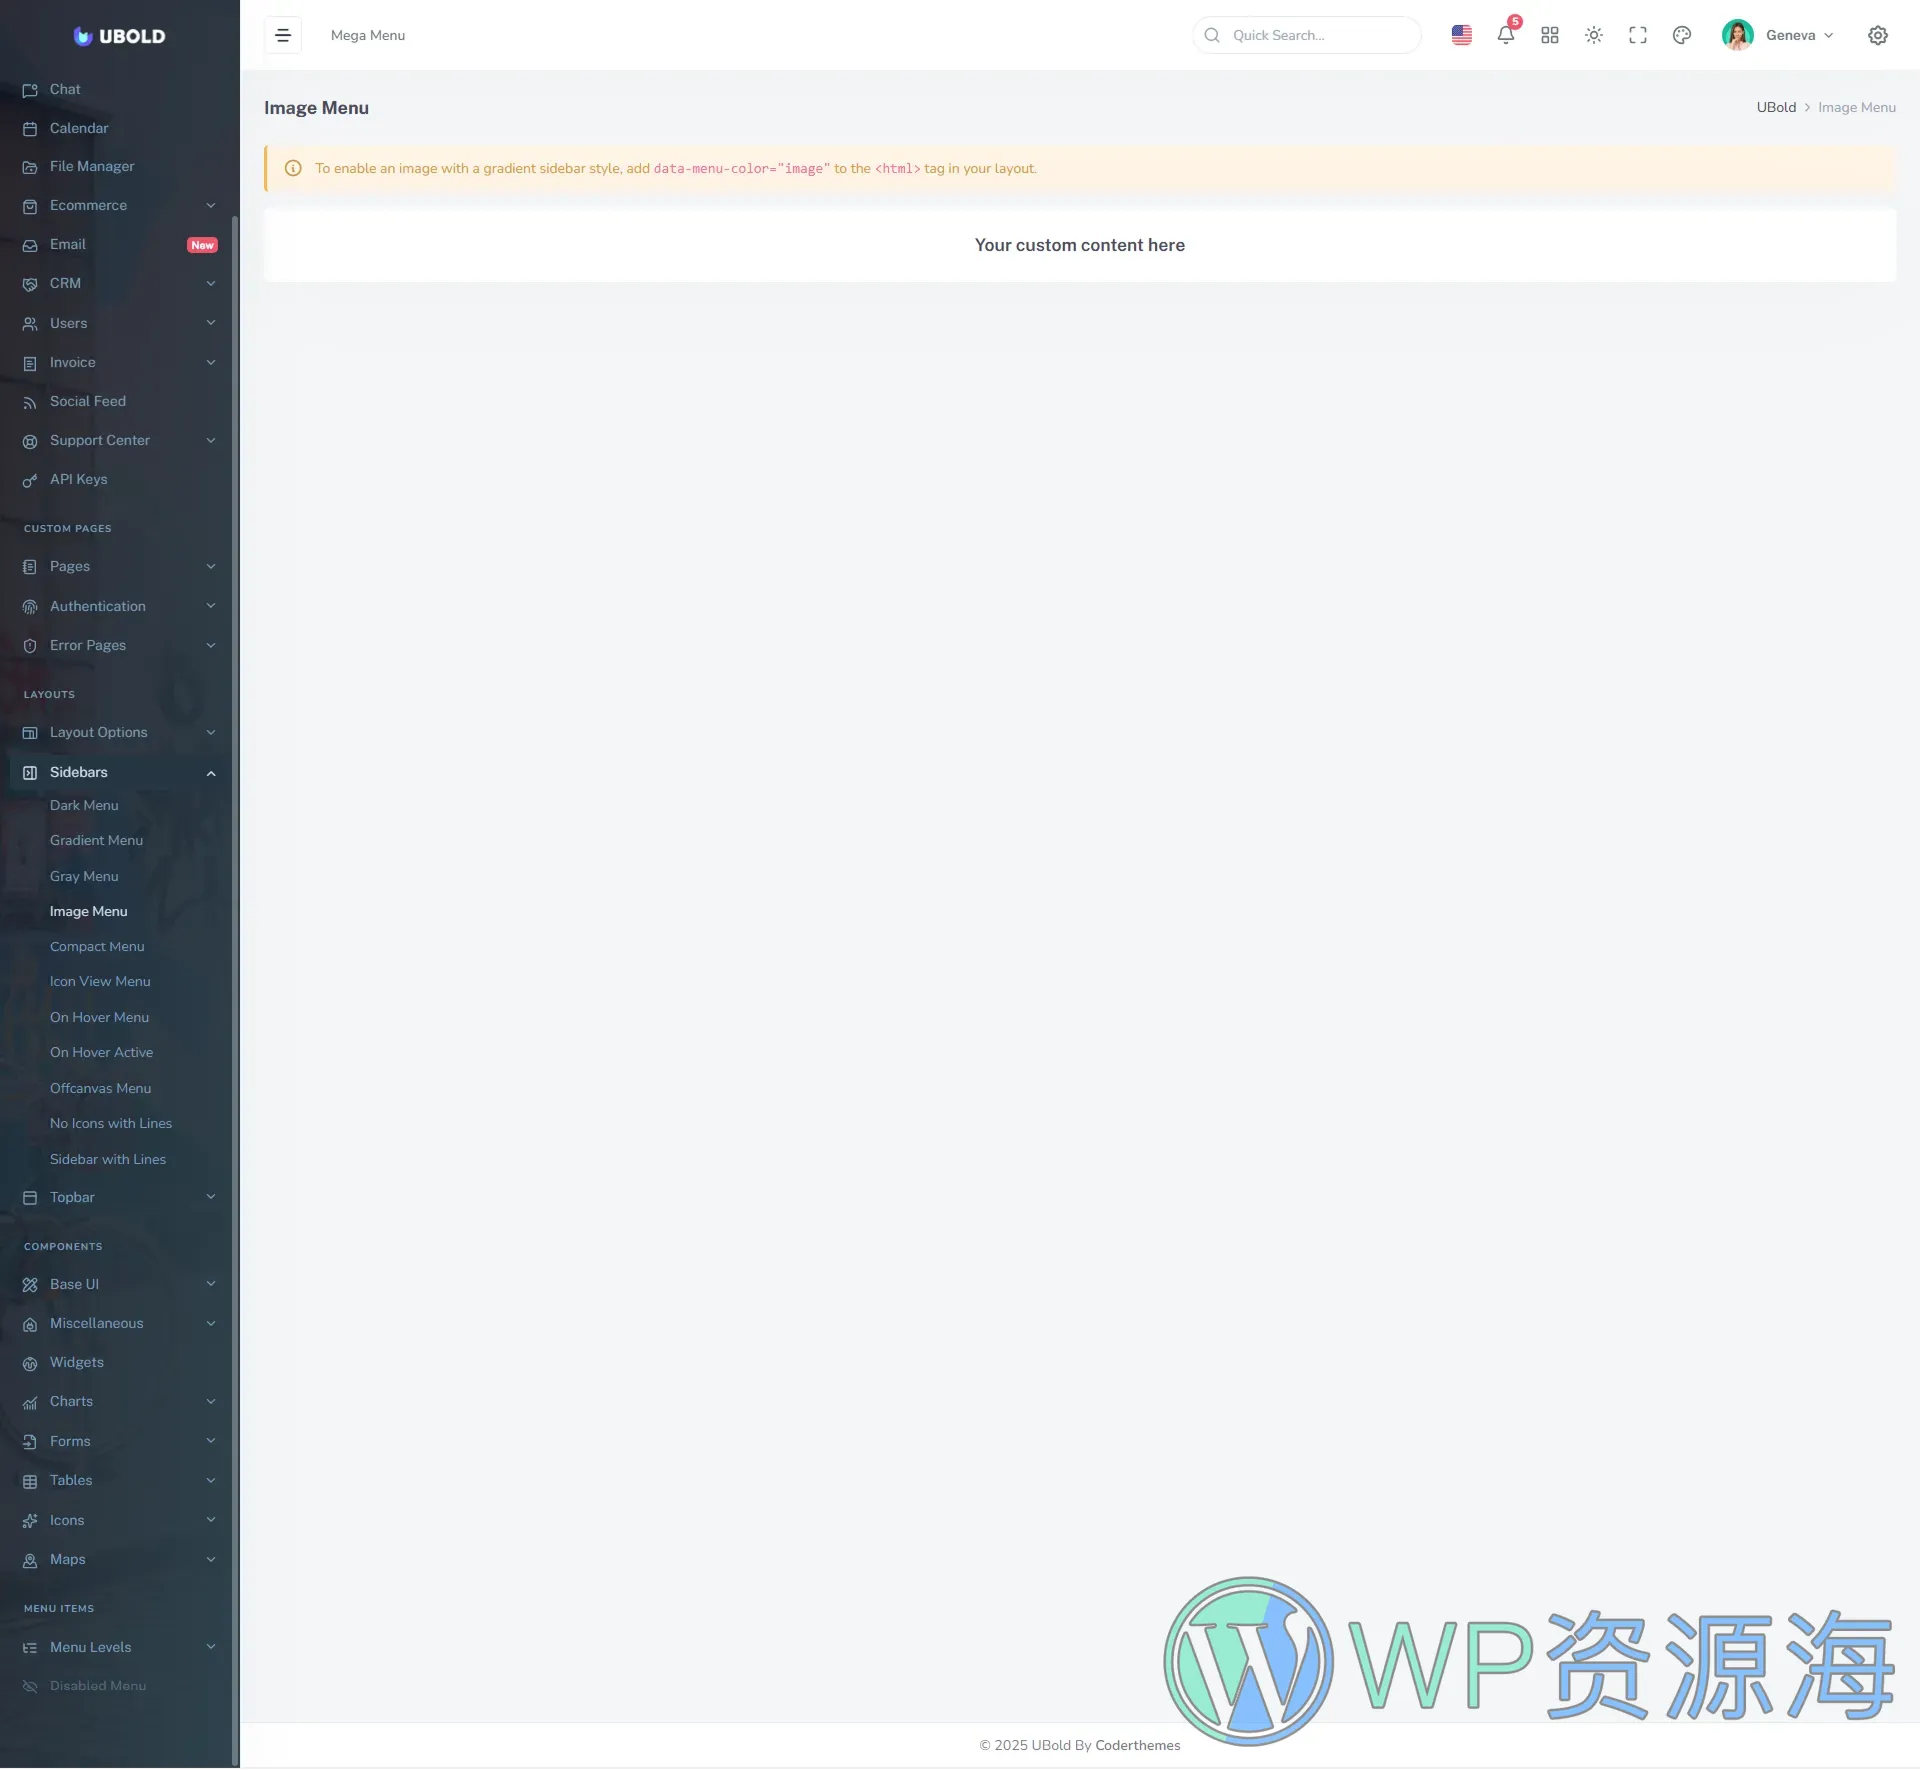Toggle sidebar with hamburger button
This screenshot has width=1920, height=1770.
pos(283,35)
